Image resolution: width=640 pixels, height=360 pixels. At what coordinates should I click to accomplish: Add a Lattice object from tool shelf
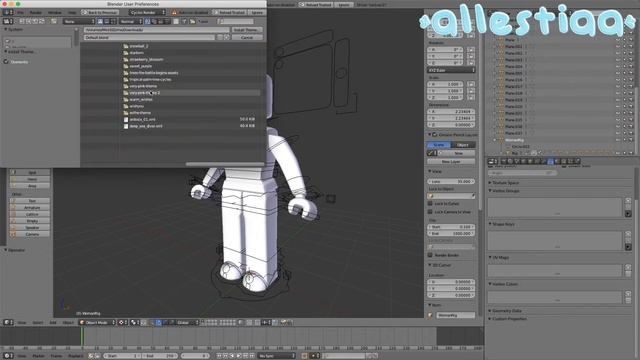tap(30, 214)
